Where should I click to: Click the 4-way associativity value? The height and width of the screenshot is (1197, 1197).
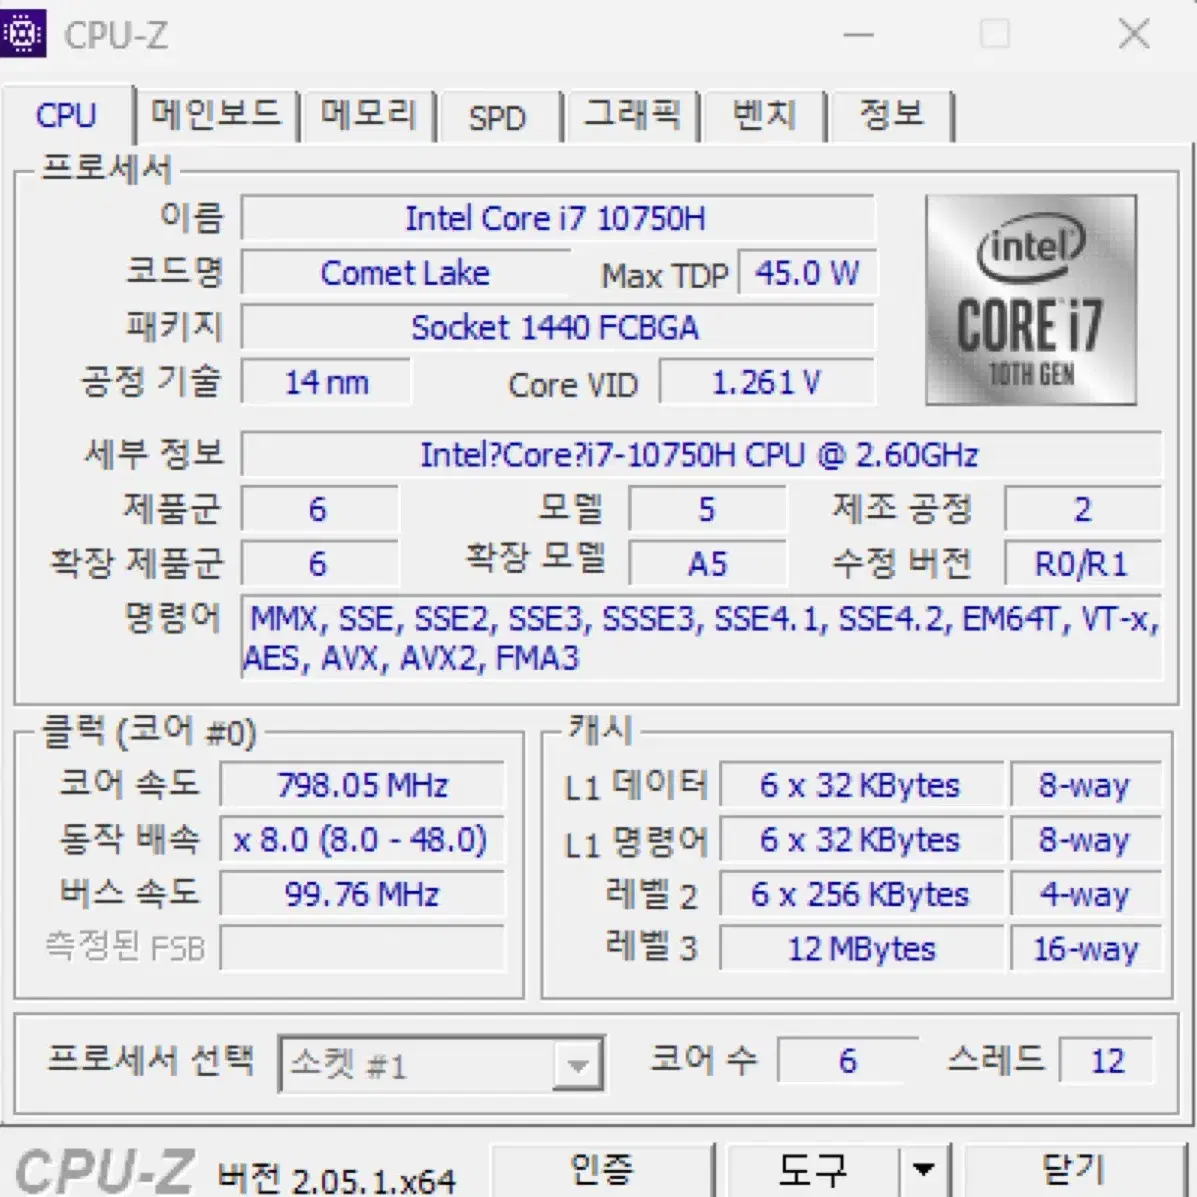coord(1086,894)
